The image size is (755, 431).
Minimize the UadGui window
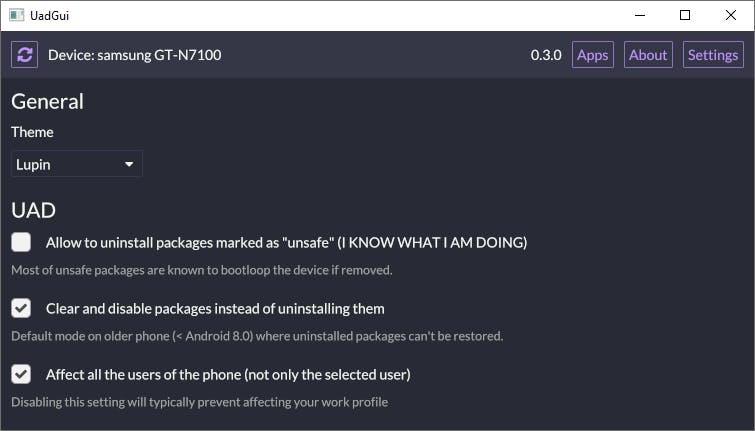[x=640, y=15]
